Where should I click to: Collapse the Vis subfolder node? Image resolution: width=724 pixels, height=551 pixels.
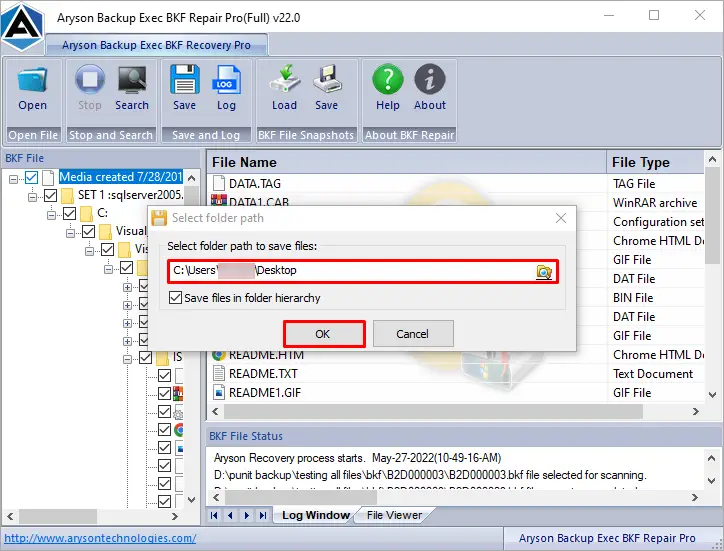[x=89, y=251]
